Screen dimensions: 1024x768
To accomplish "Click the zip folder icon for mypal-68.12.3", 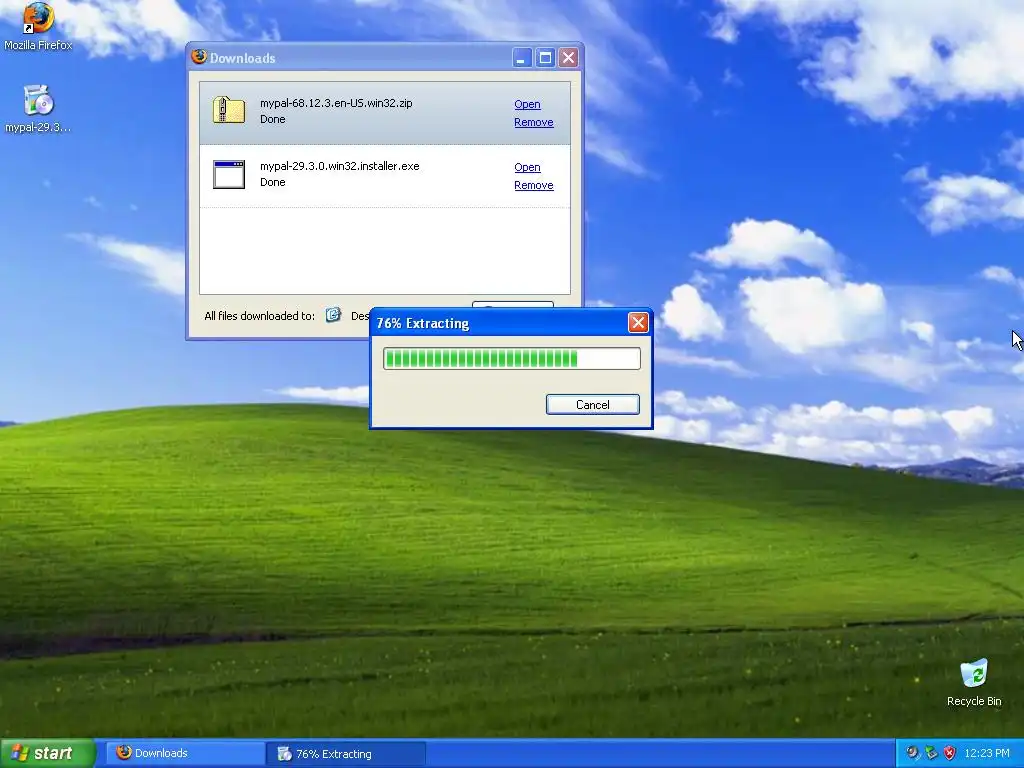I will point(229,110).
